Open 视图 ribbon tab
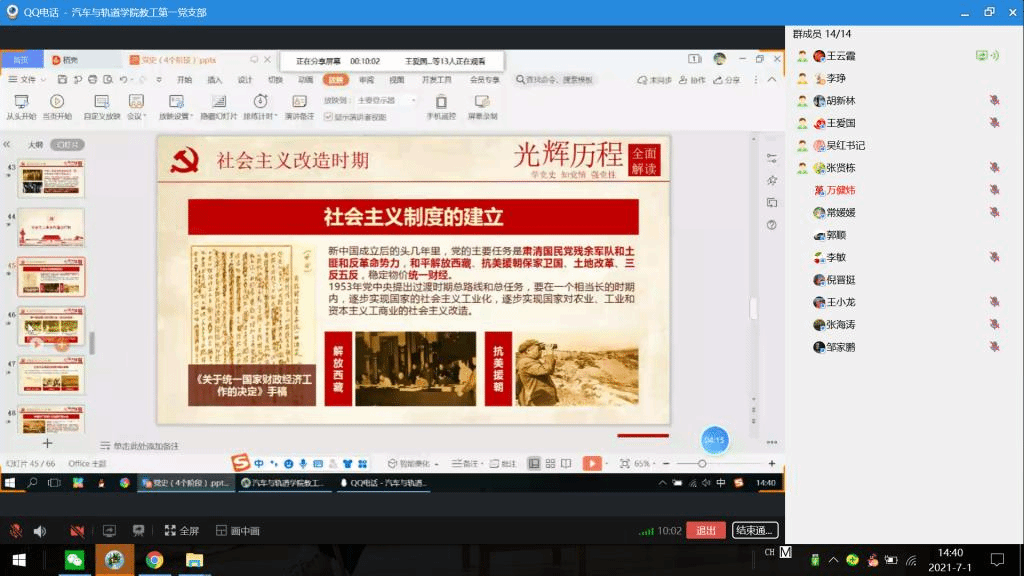Viewport: 1024px width, 576px height. pyautogui.click(x=396, y=80)
